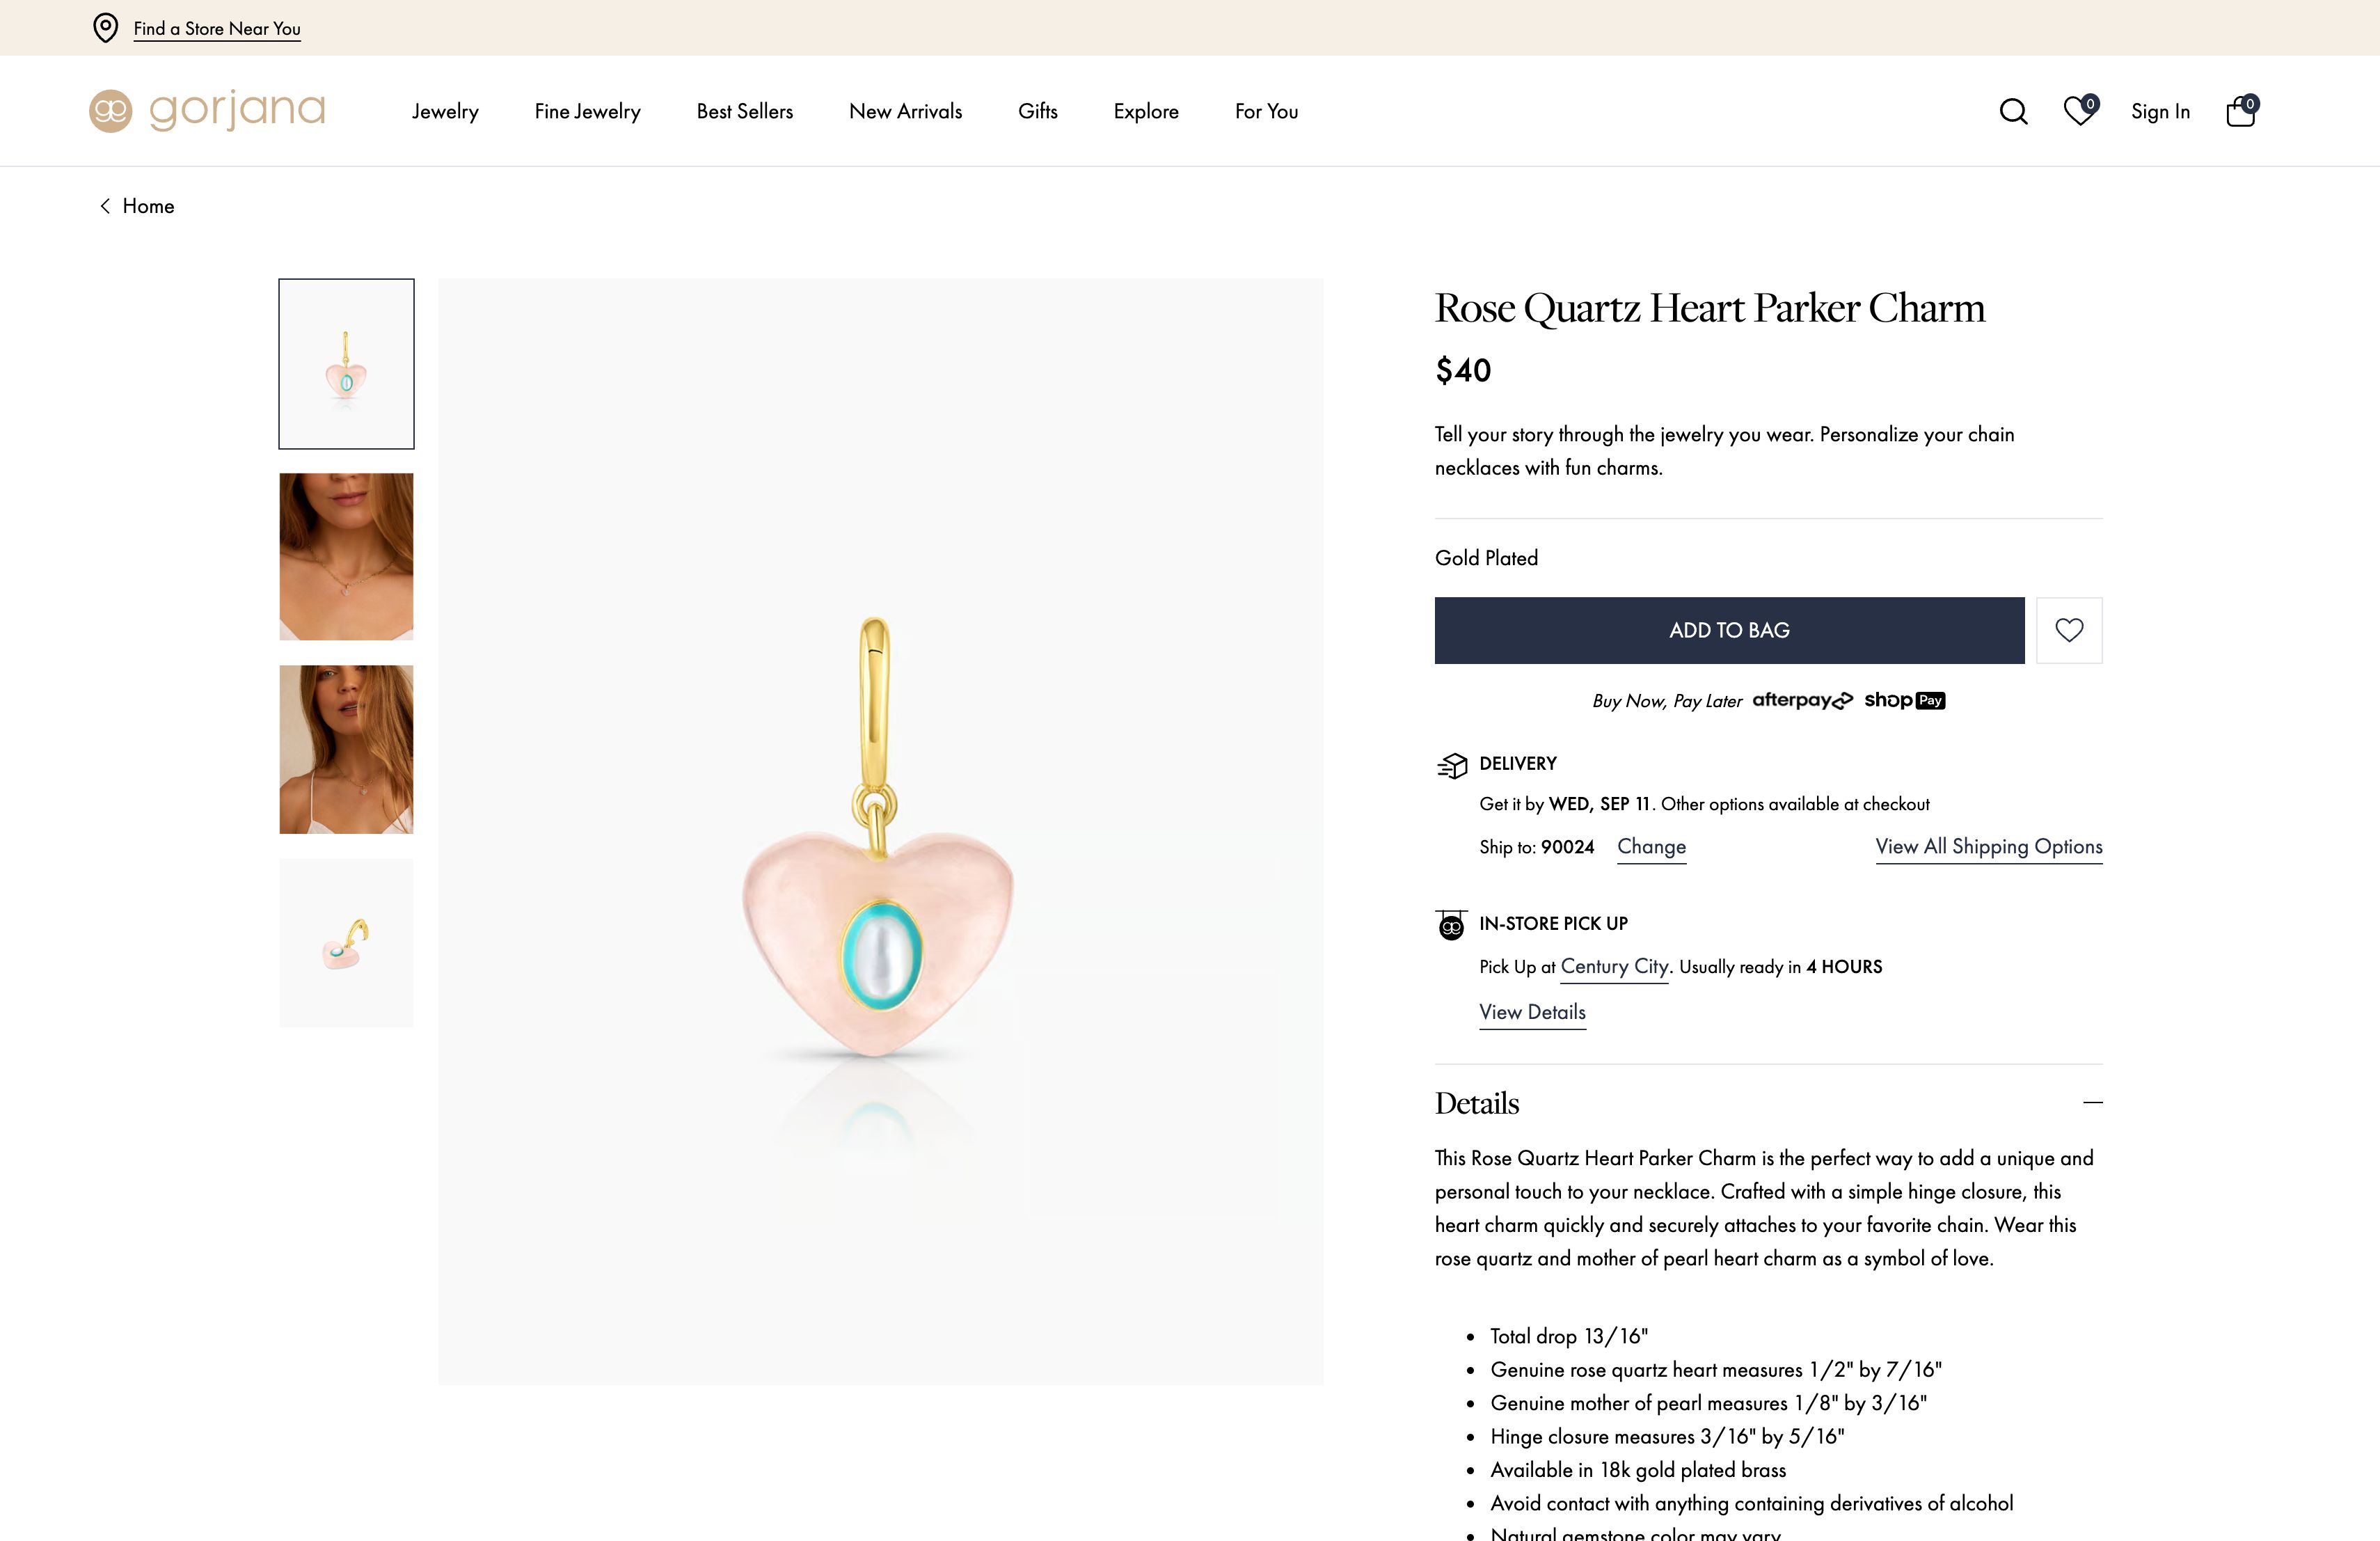Image resolution: width=2380 pixels, height=1541 pixels.
Task: Select the second model necklace thumbnail
Action: click(346, 749)
